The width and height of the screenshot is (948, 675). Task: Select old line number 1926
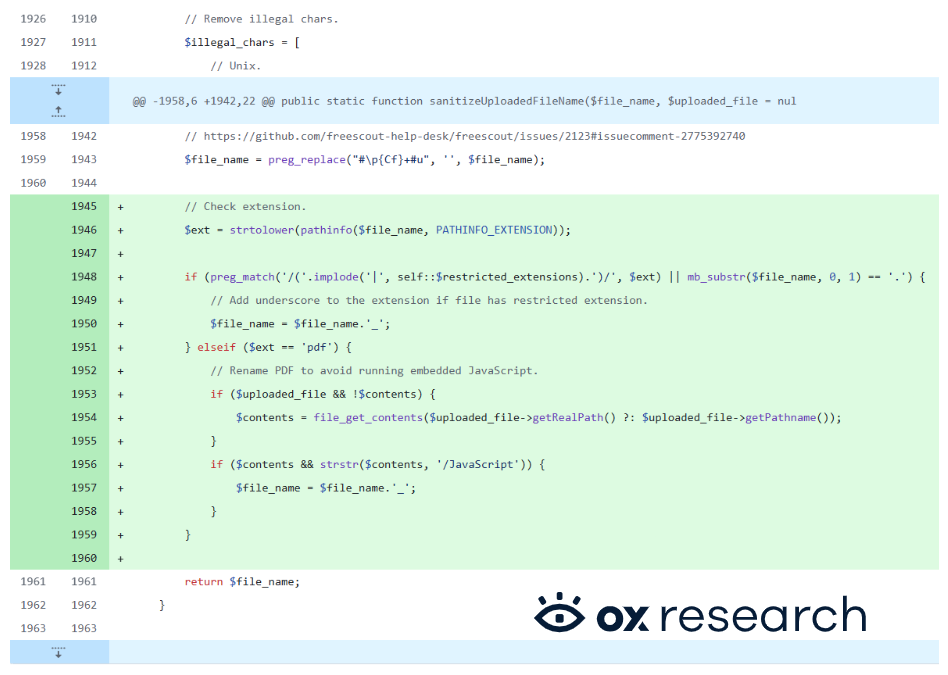coord(33,19)
